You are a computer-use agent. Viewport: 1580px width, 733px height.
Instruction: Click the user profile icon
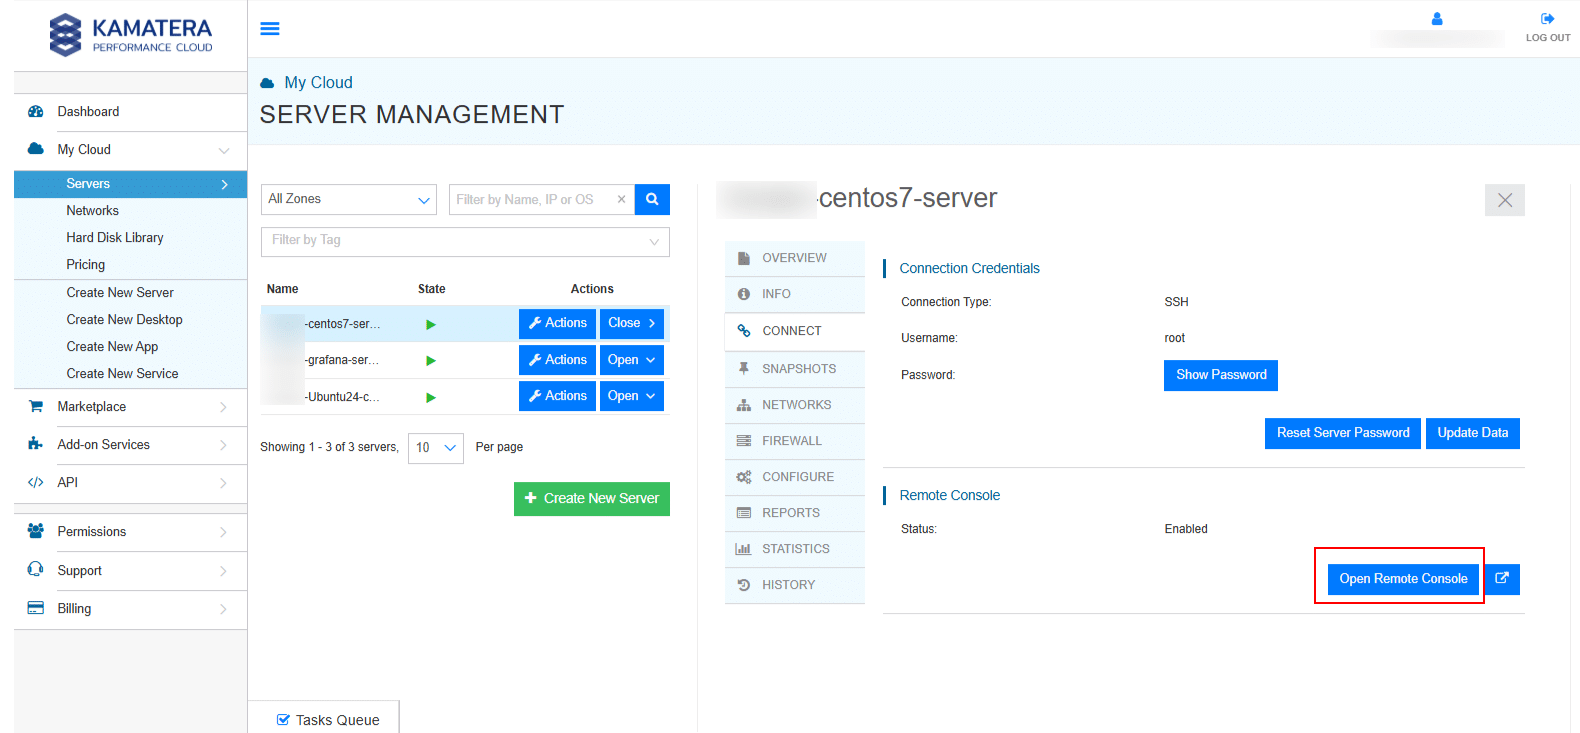[1437, 19]
